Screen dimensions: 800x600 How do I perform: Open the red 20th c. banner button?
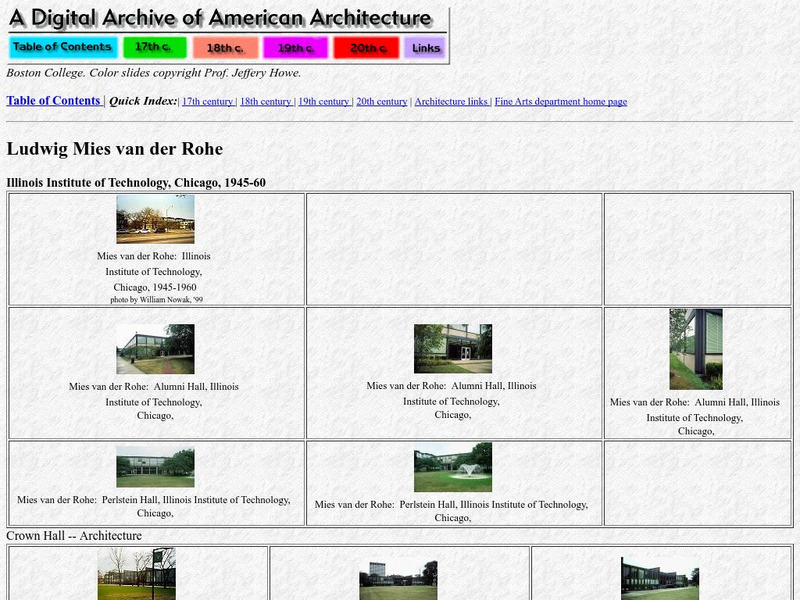366,47
